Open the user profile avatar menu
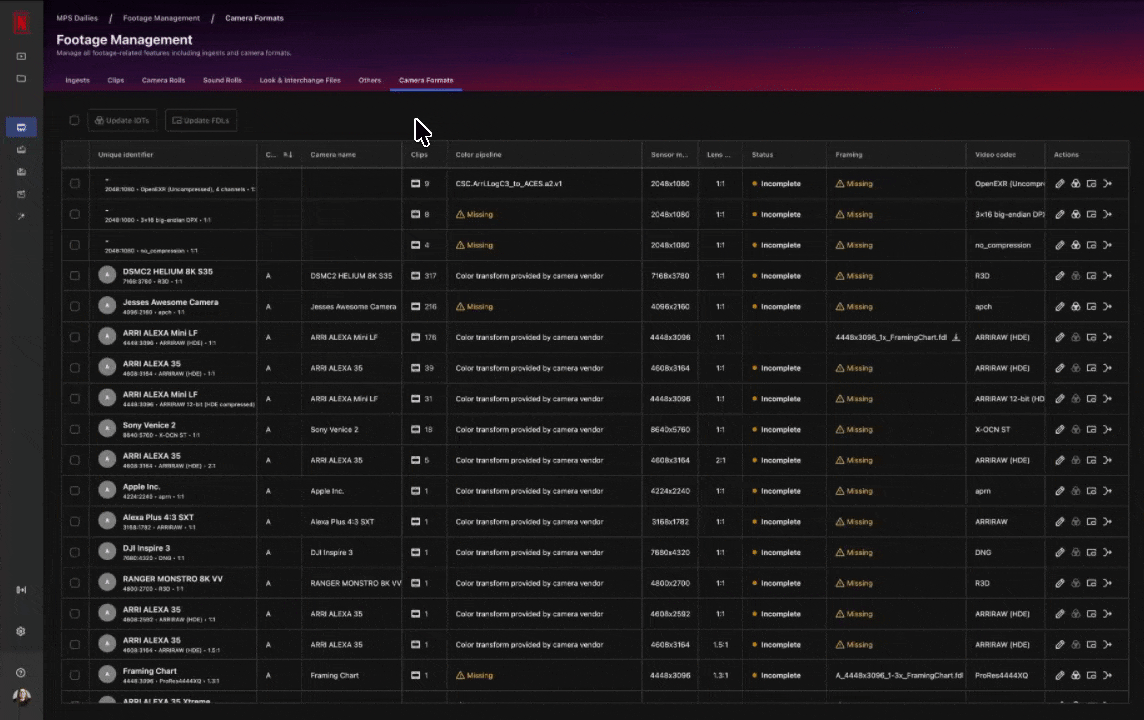1144x720 pixels. [21, 697]
